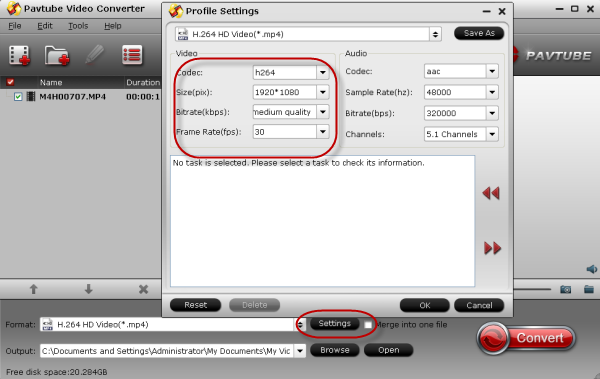This screenshot has width=600, height=379.
Task: Confirm with the OK button
Action: [x=425, y=305]
